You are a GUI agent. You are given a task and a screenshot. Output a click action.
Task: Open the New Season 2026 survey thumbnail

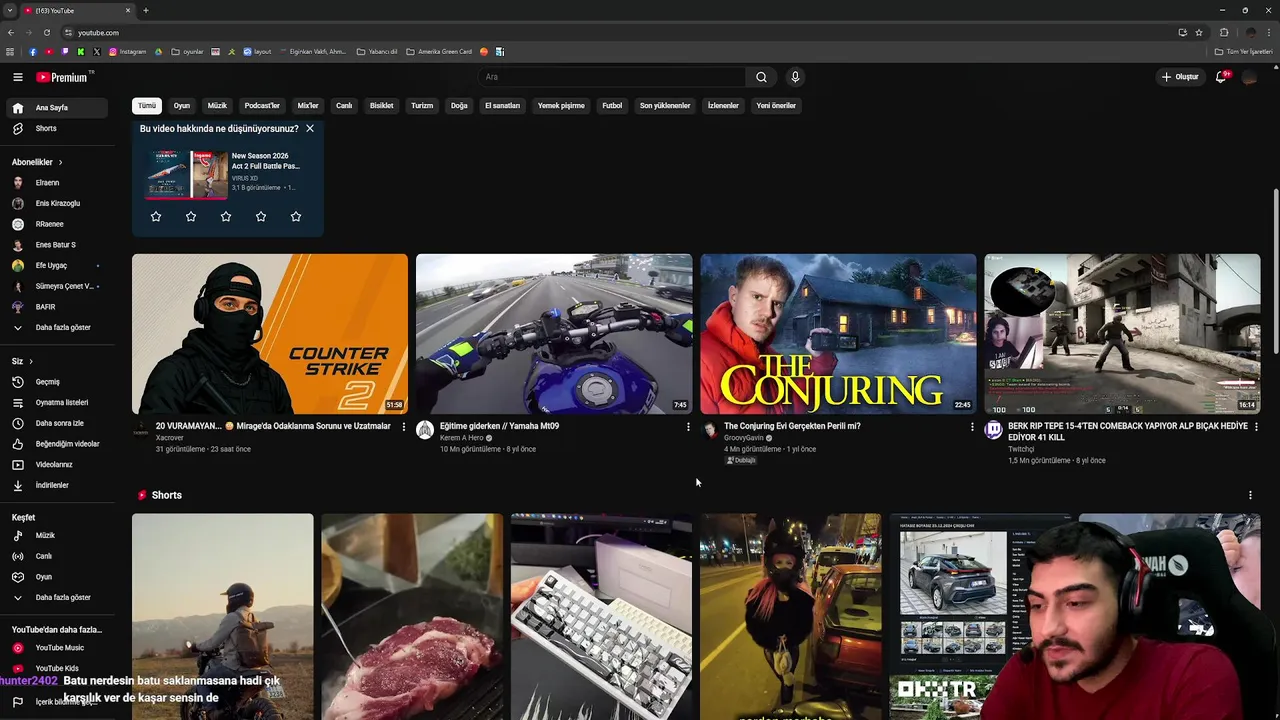(186, 174)
